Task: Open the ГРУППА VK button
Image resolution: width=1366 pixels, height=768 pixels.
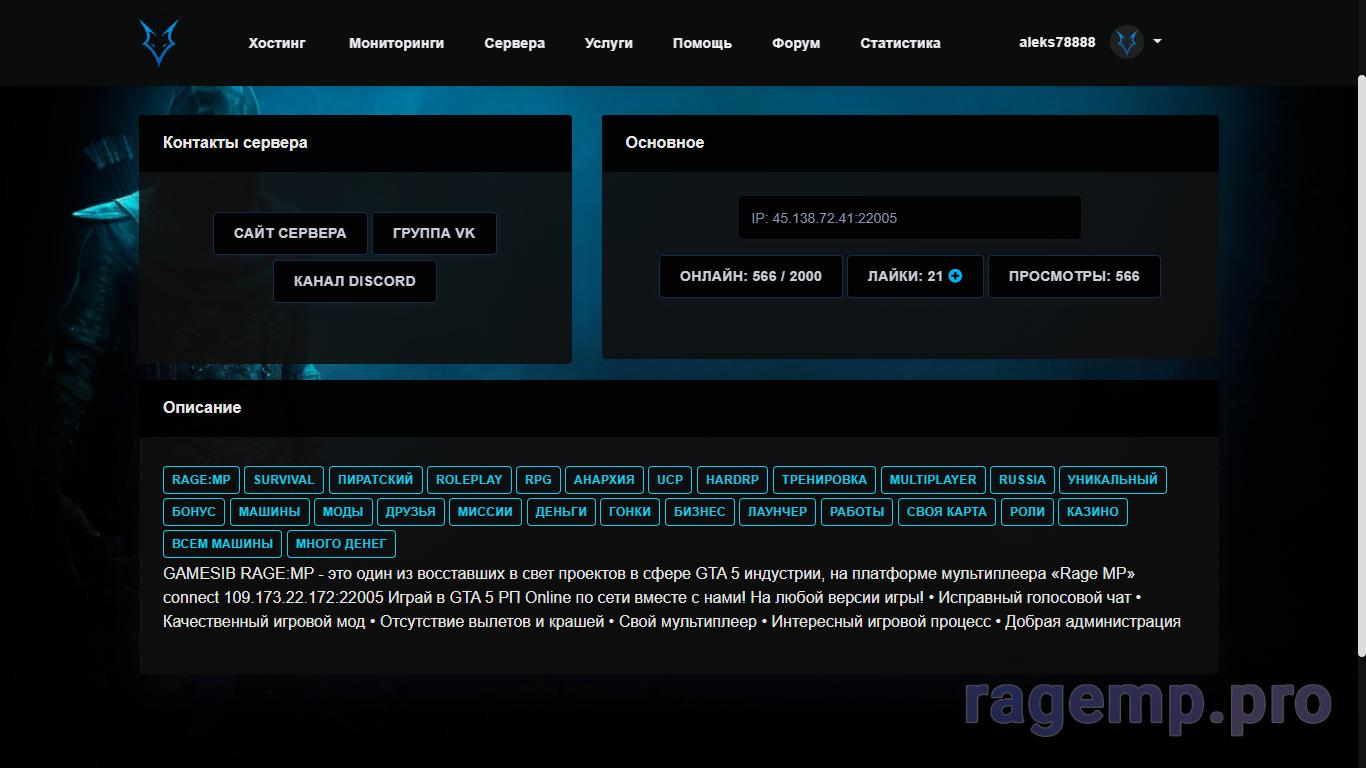Action: [x=434, y=233]
